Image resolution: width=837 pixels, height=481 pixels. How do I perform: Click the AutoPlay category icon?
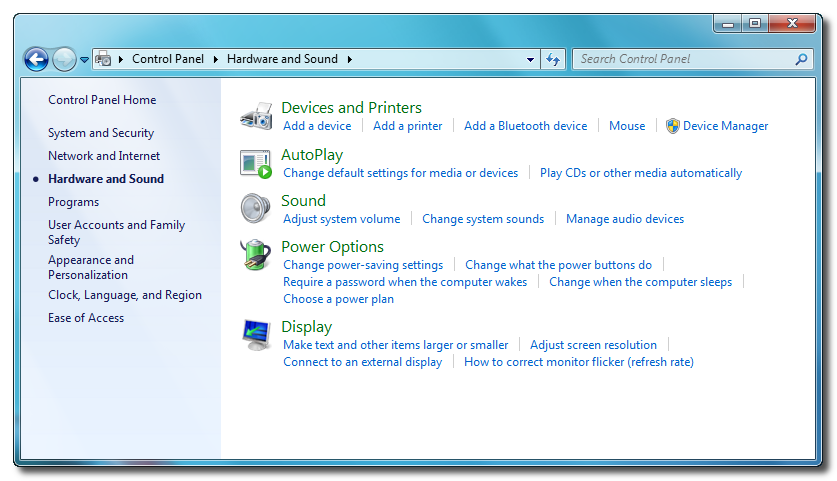click(256, 163)
